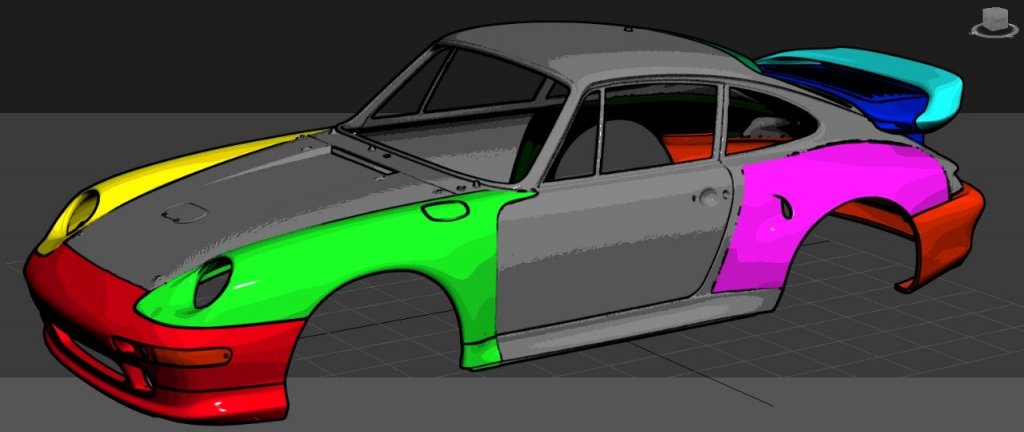Click the ViewCube navigation widget
The image size is (1024, 432).
(993, 17)
